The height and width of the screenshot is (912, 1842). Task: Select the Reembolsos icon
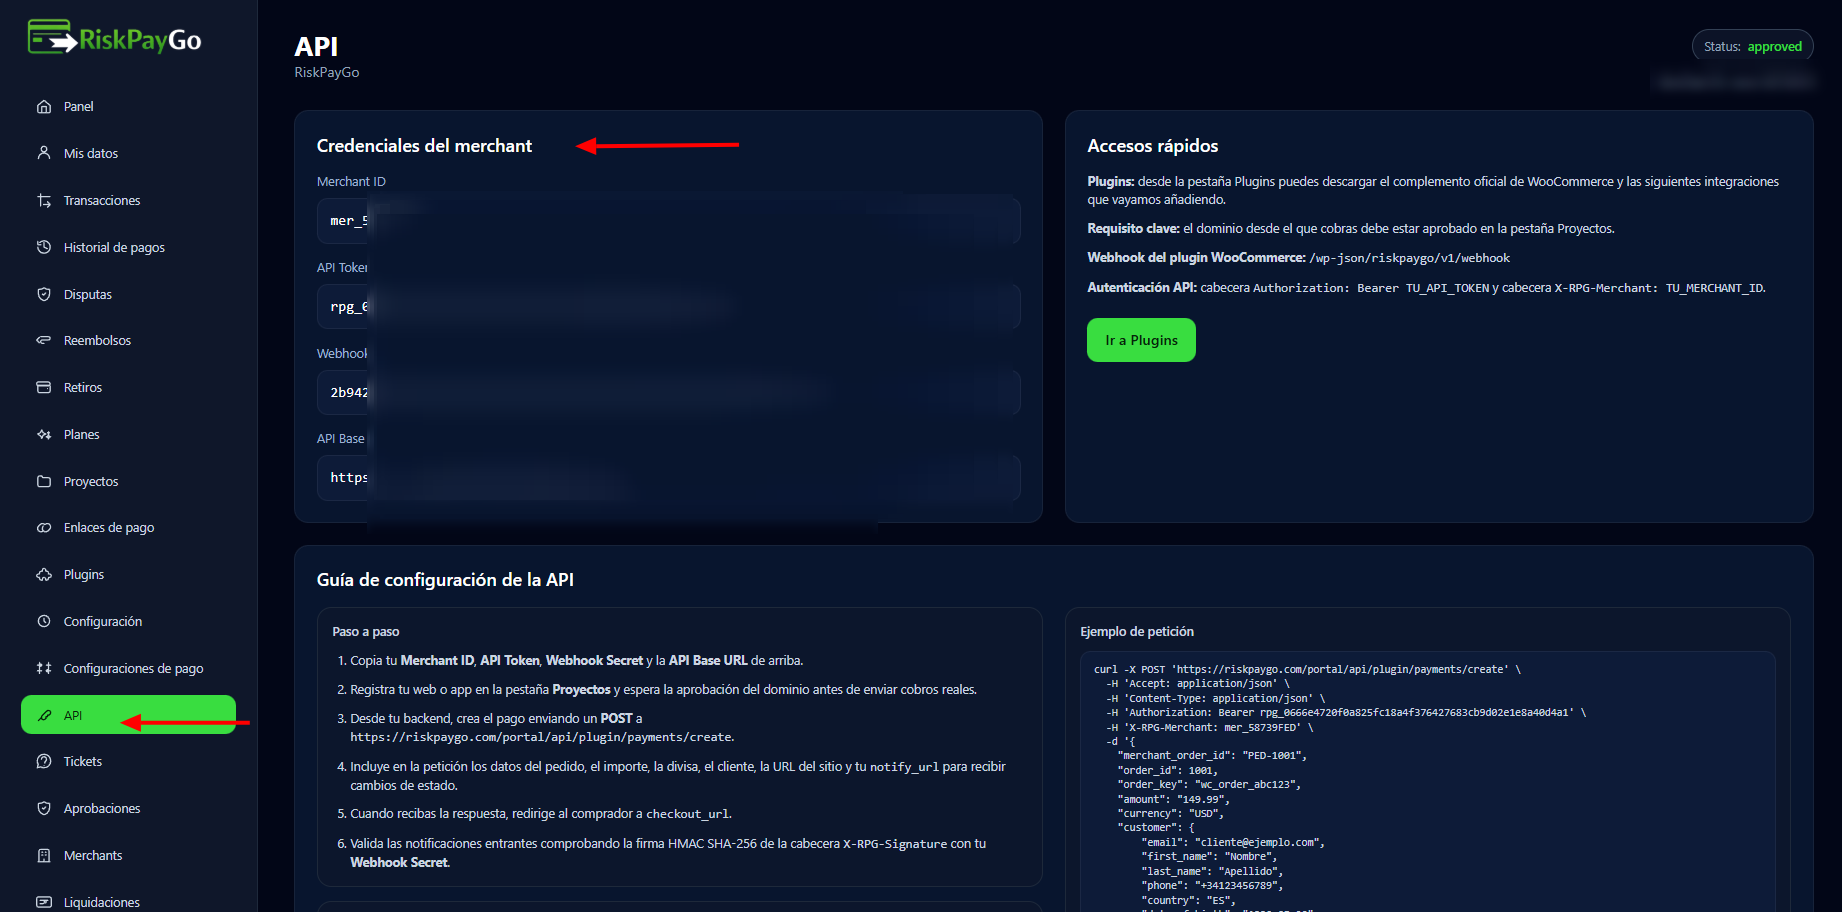(44, 341)
